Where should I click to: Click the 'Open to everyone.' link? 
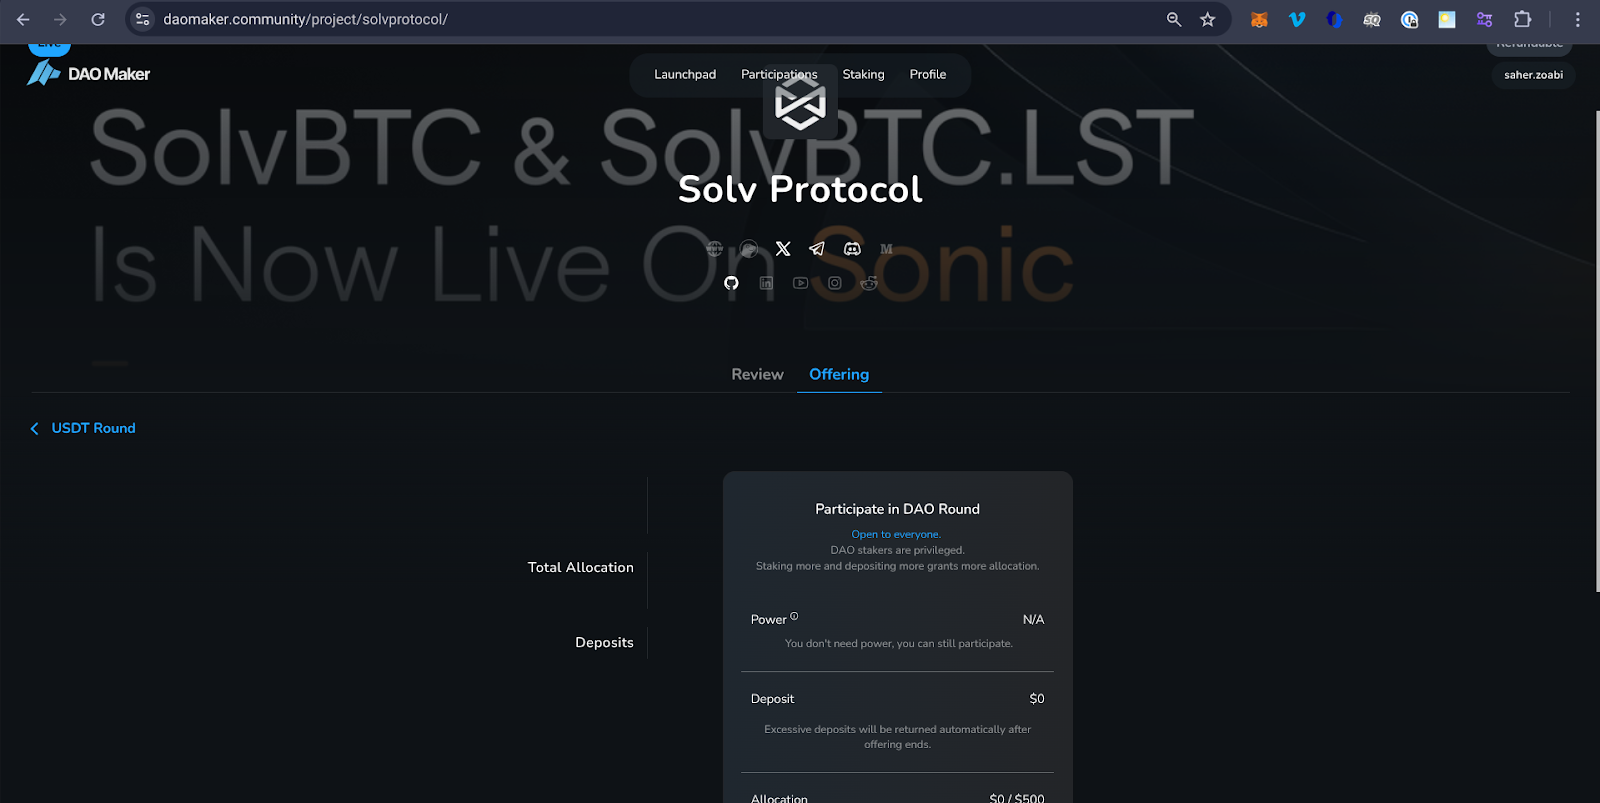pos(896,534)
